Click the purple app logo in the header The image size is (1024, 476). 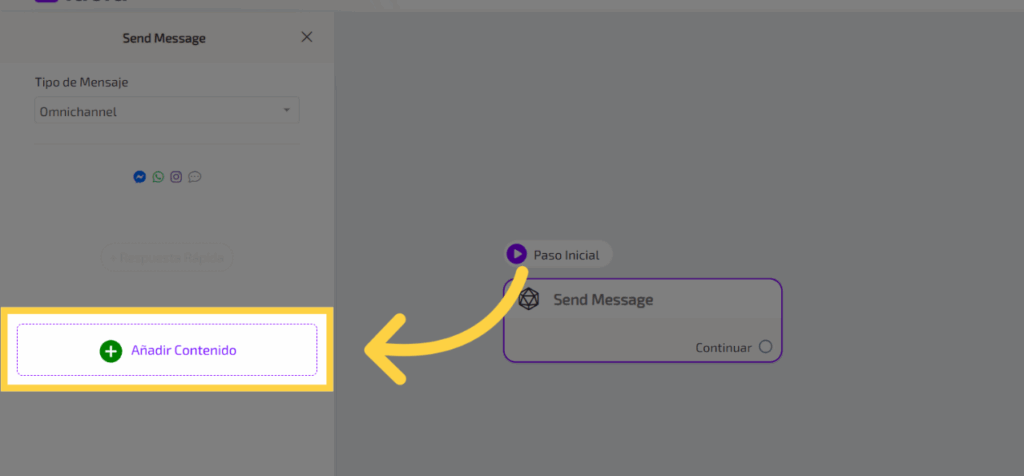click(45, 3)
